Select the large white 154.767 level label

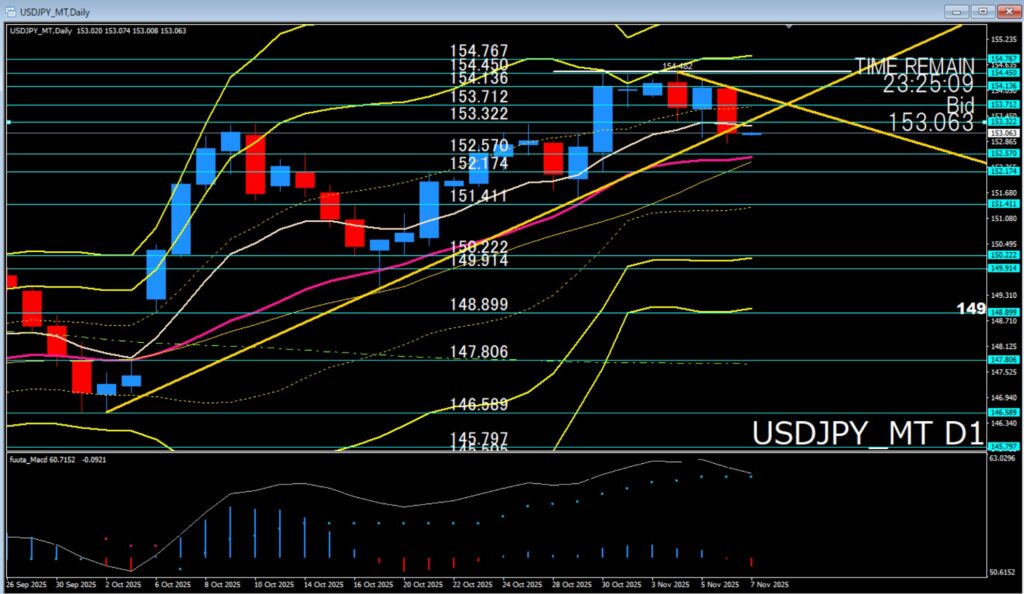click(480, 51)
